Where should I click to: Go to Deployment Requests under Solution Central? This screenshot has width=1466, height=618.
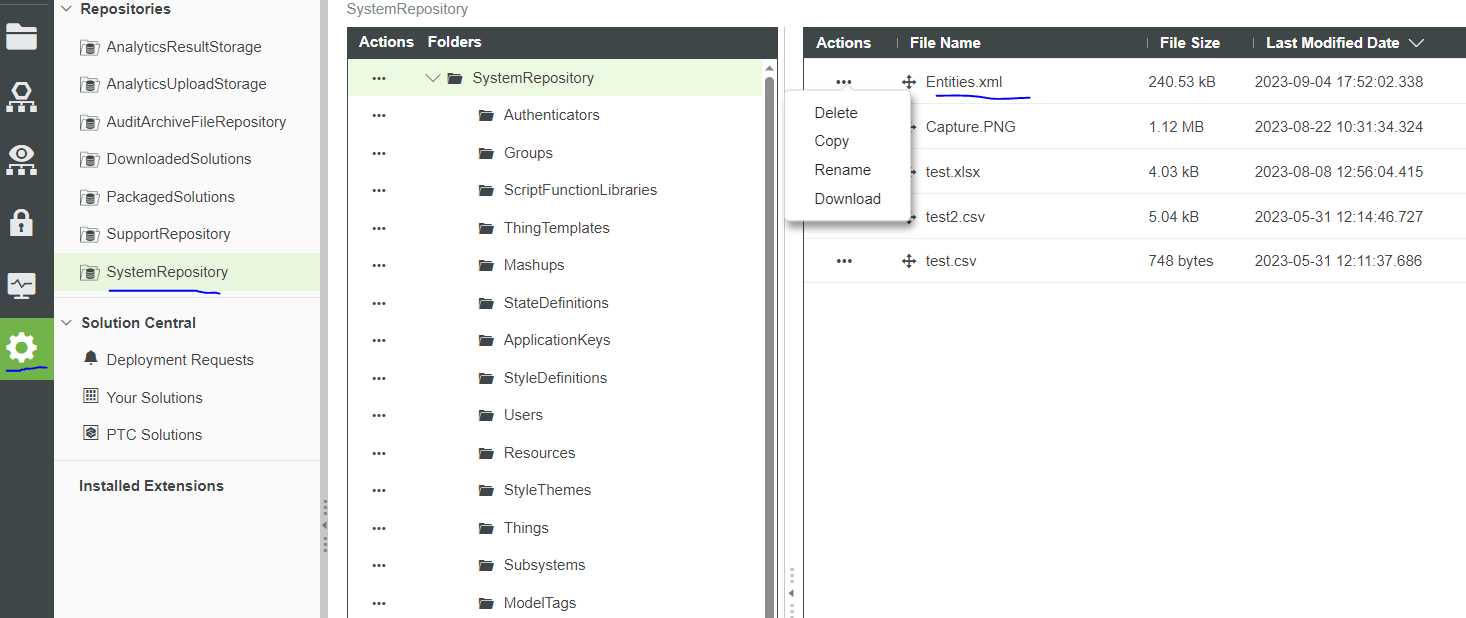tap(179, 359)
